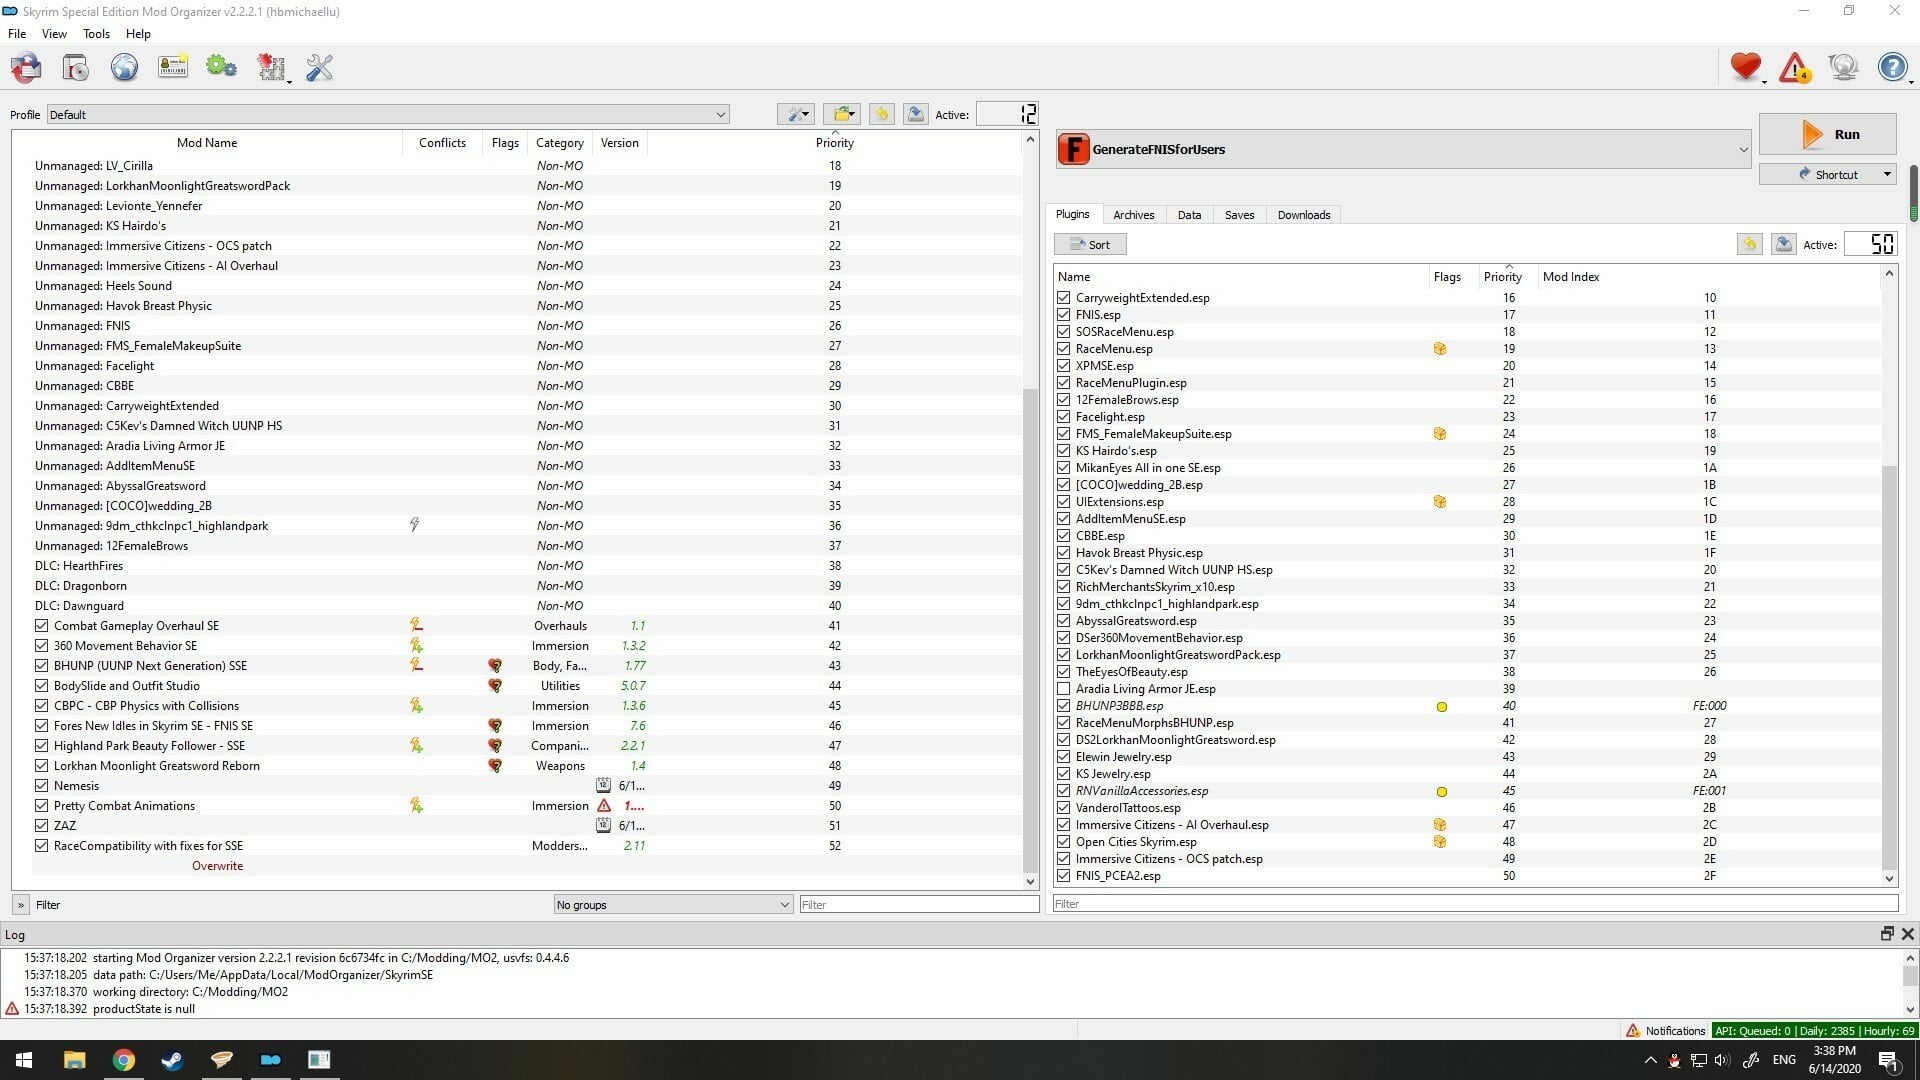Click the yellow flag on BHUNP3BBB.esp
This screenshot has height=1080, width=1920.
click(x=1441, y=706)
